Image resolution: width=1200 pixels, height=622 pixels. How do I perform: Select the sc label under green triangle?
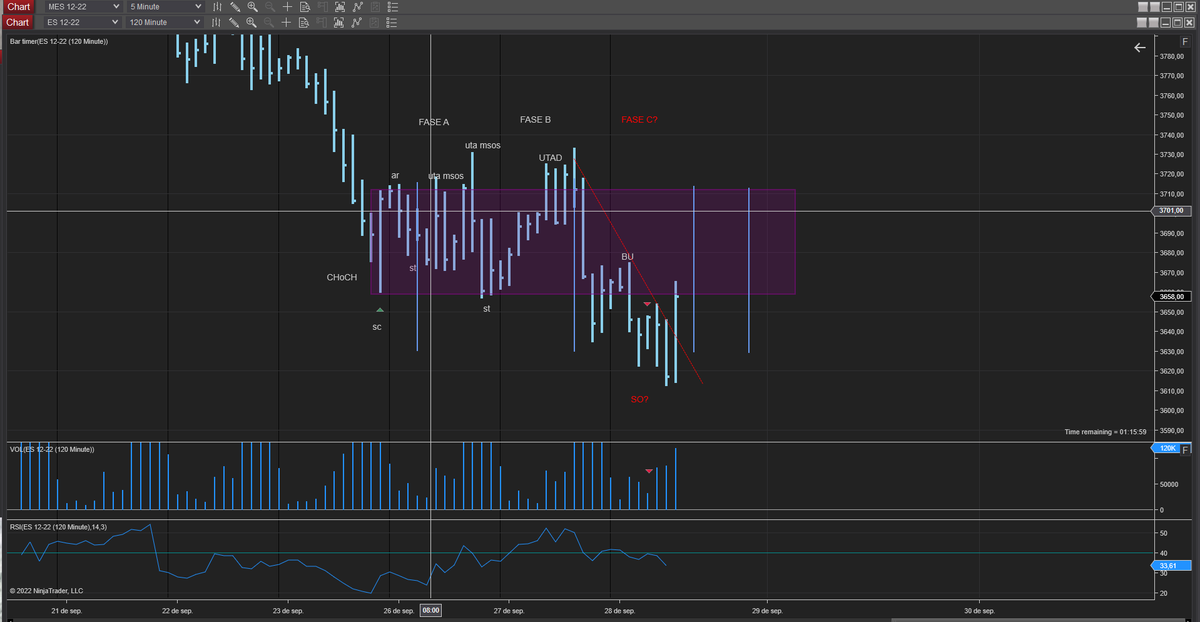click(x=377, y=327)
